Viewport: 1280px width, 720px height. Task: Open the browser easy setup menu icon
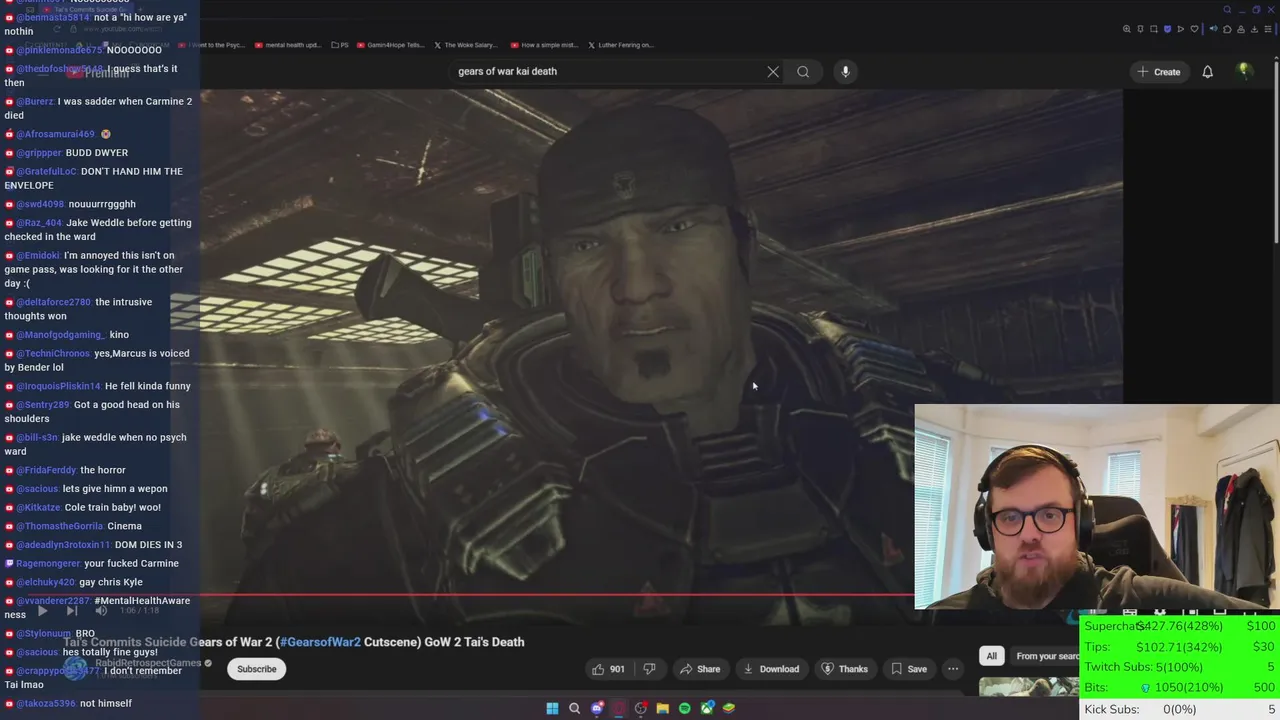coord(1268,29)
